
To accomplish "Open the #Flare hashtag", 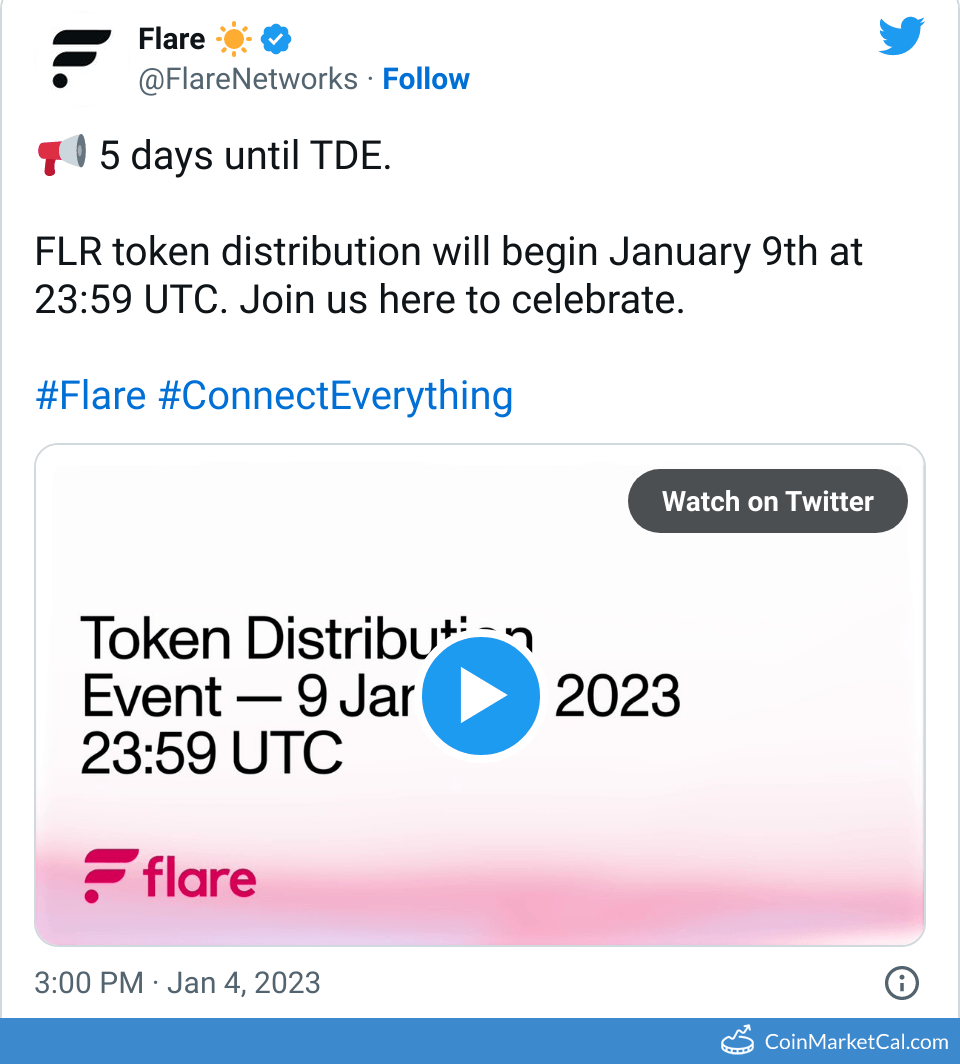I will [91, 396].
